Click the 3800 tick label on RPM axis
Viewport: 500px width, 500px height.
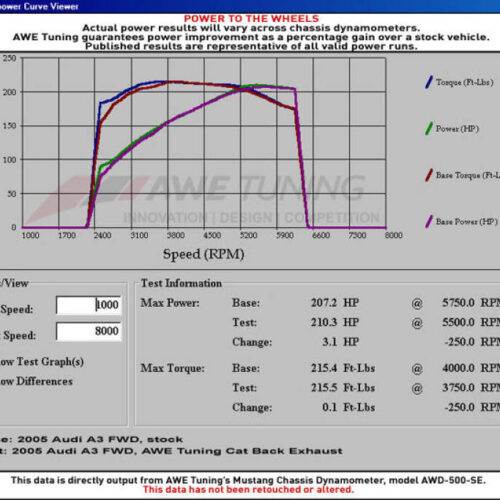point(176,235)
